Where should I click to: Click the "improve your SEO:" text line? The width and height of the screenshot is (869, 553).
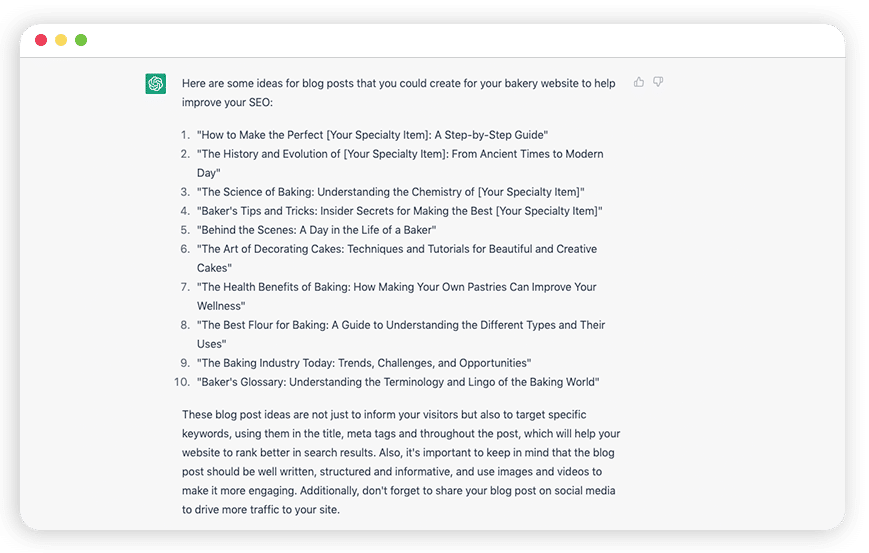(x=227, y=103)
